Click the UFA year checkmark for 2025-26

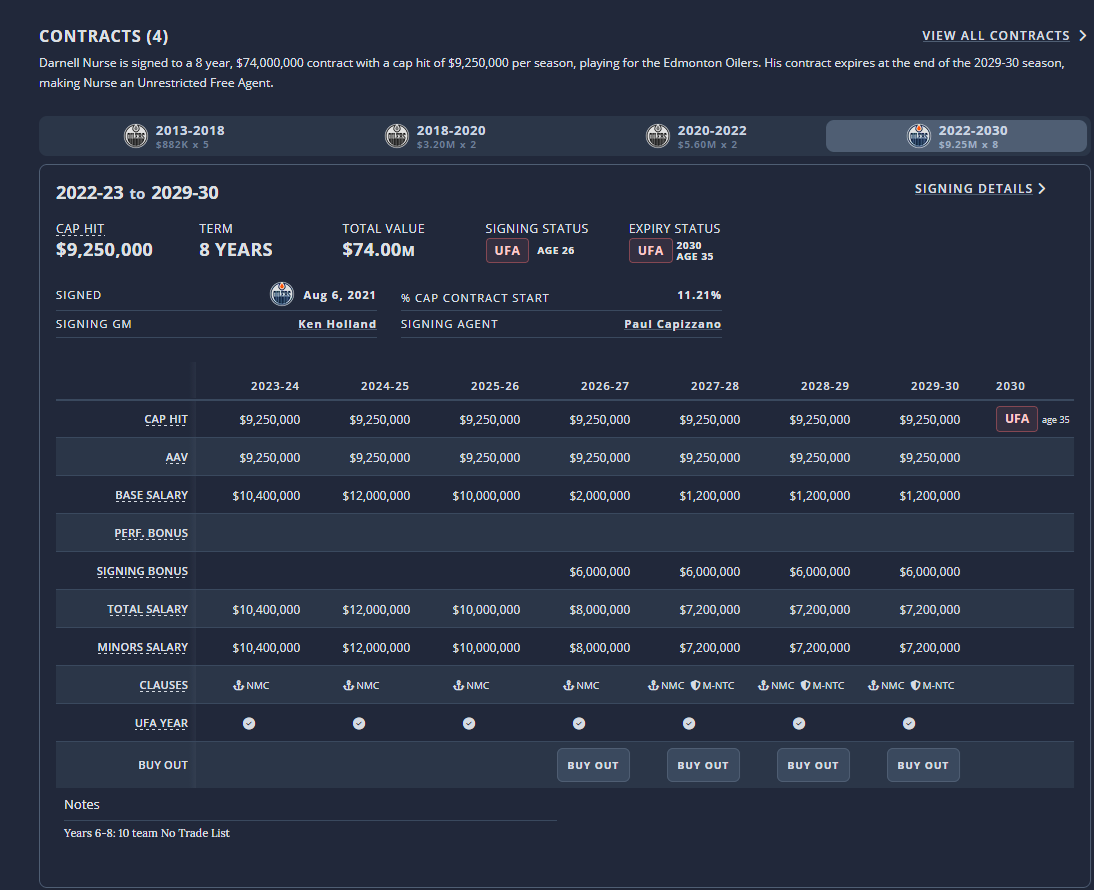(469, 723)
